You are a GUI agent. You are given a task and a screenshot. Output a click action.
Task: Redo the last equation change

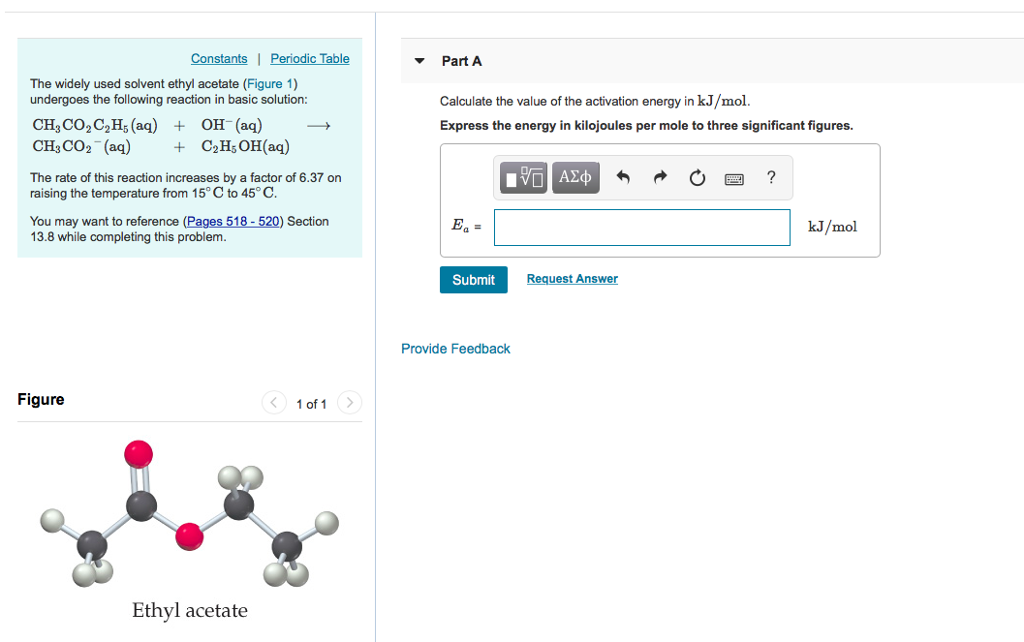659,177
